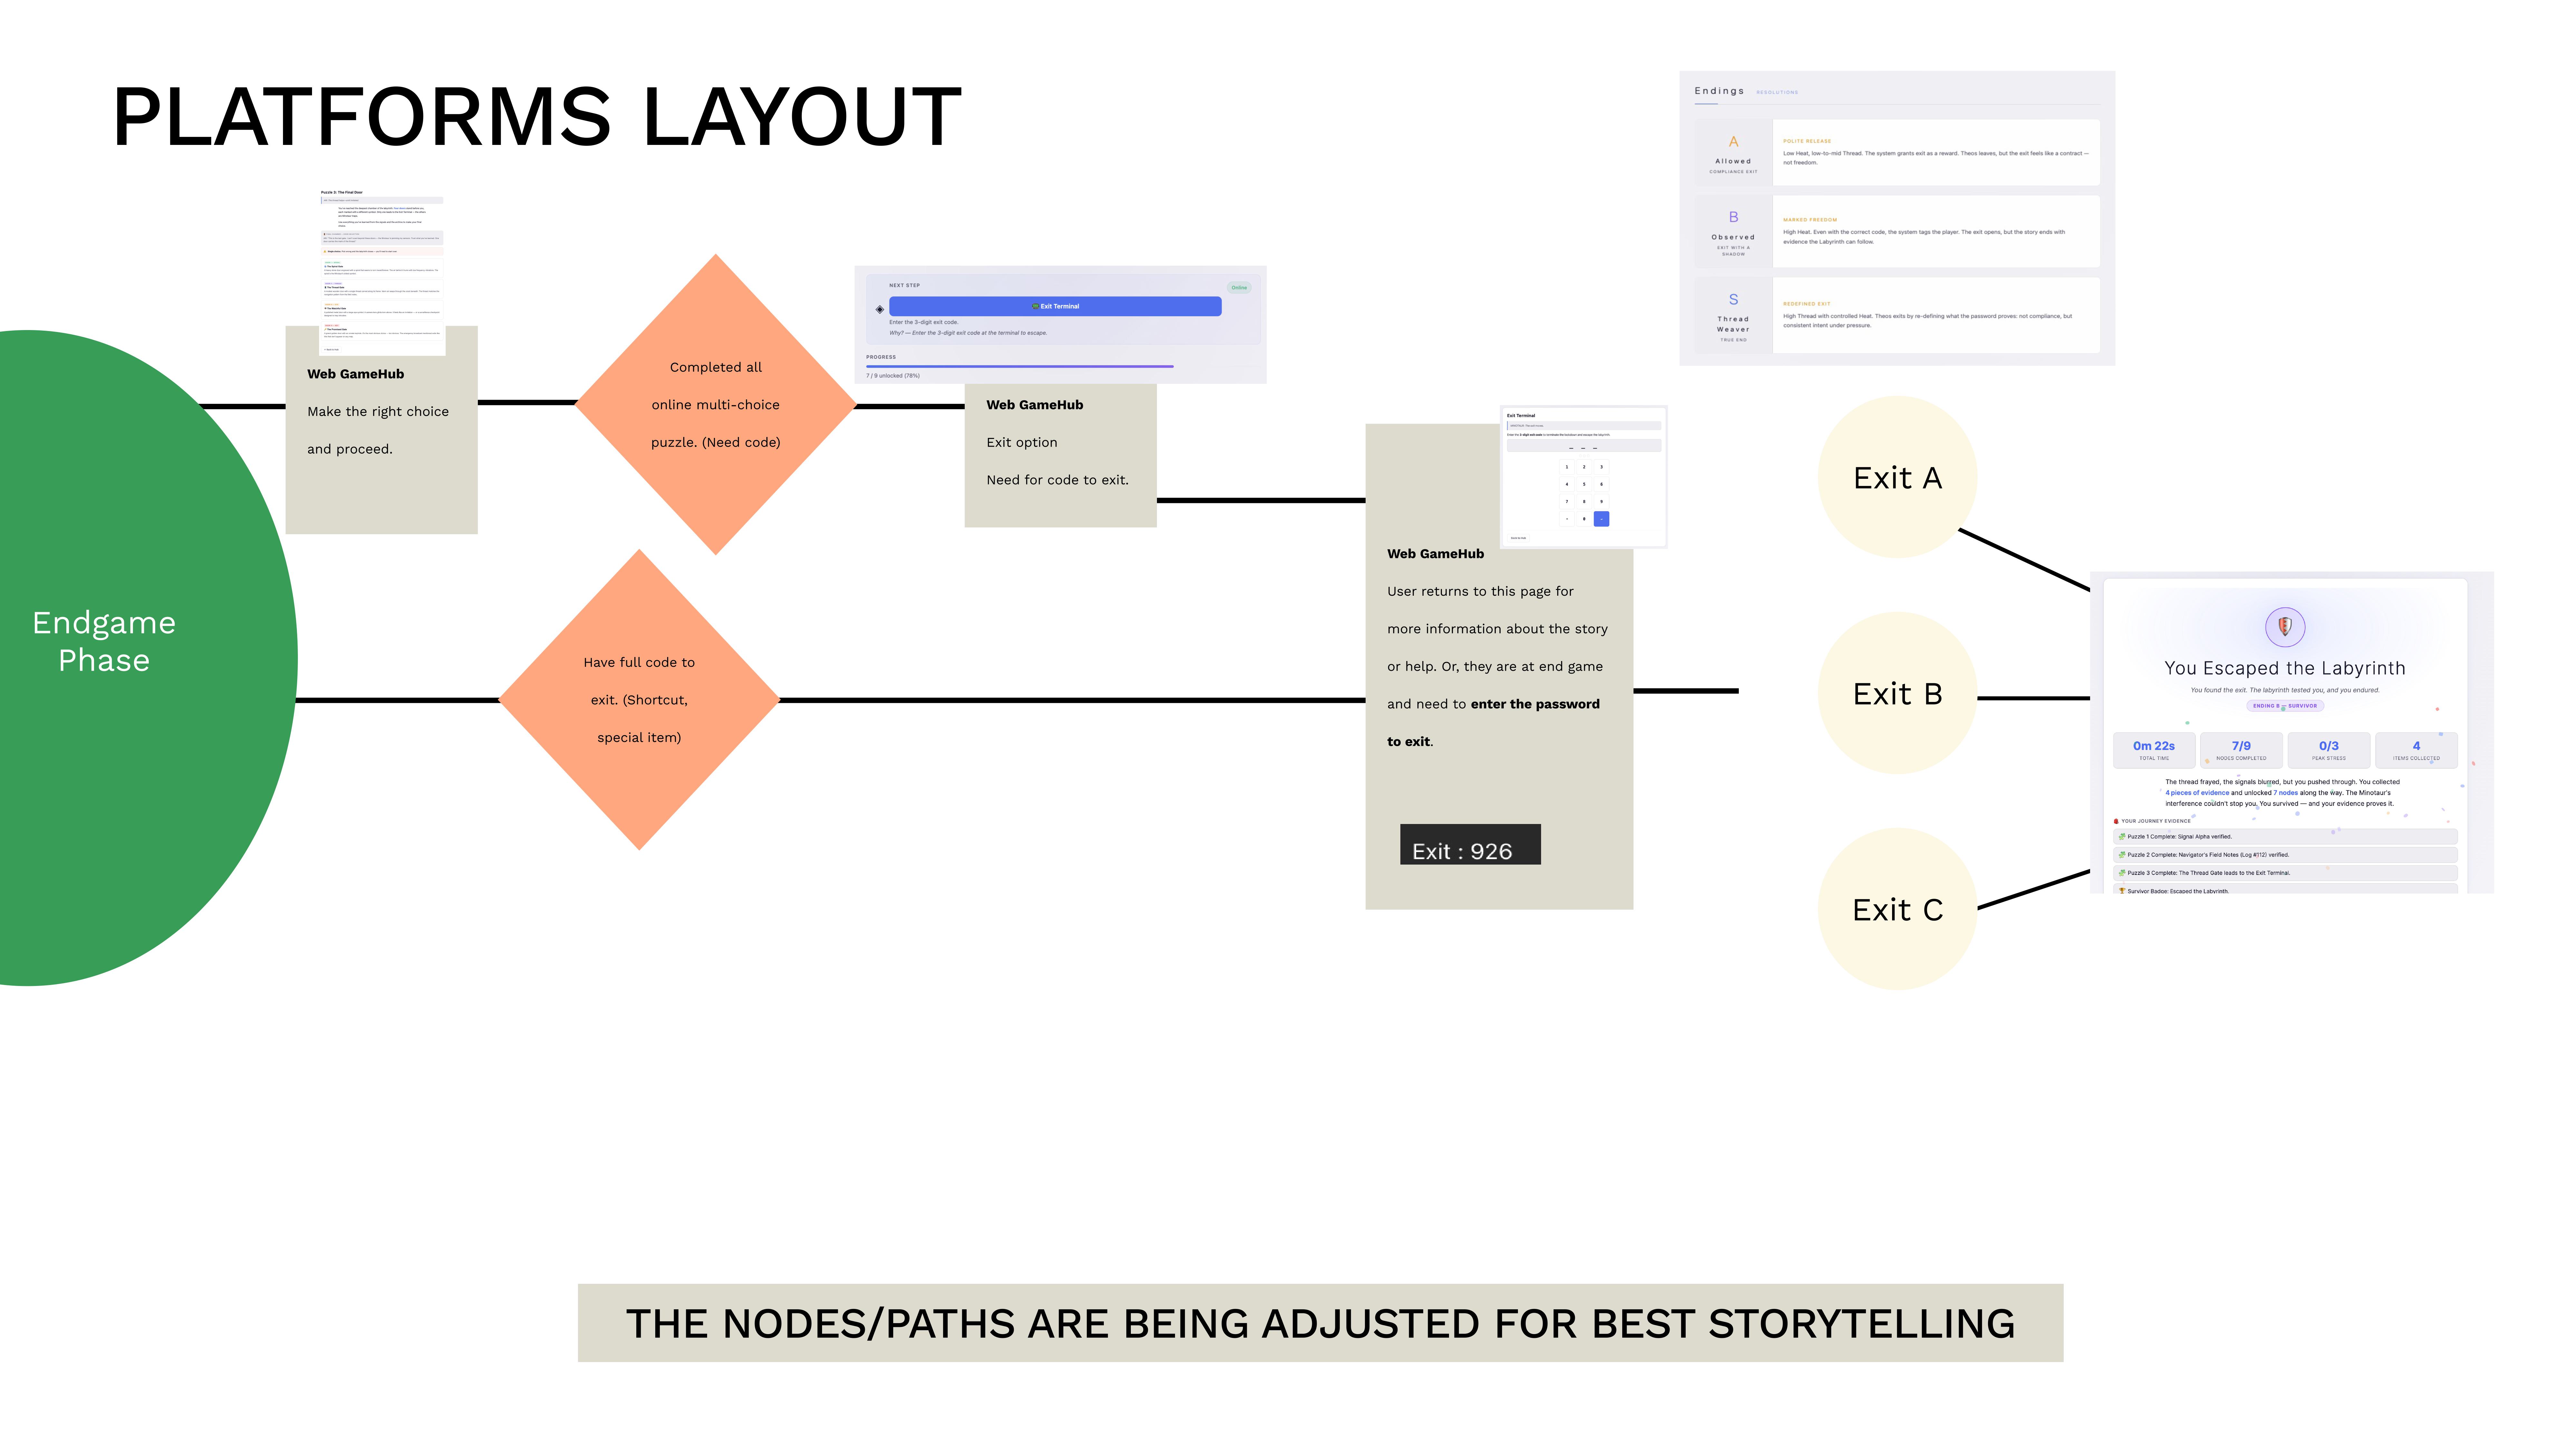Click the "0/3" Peak Stress stat card
The height and width of the screenshot is (1449, 2576).
(2329, 750)
